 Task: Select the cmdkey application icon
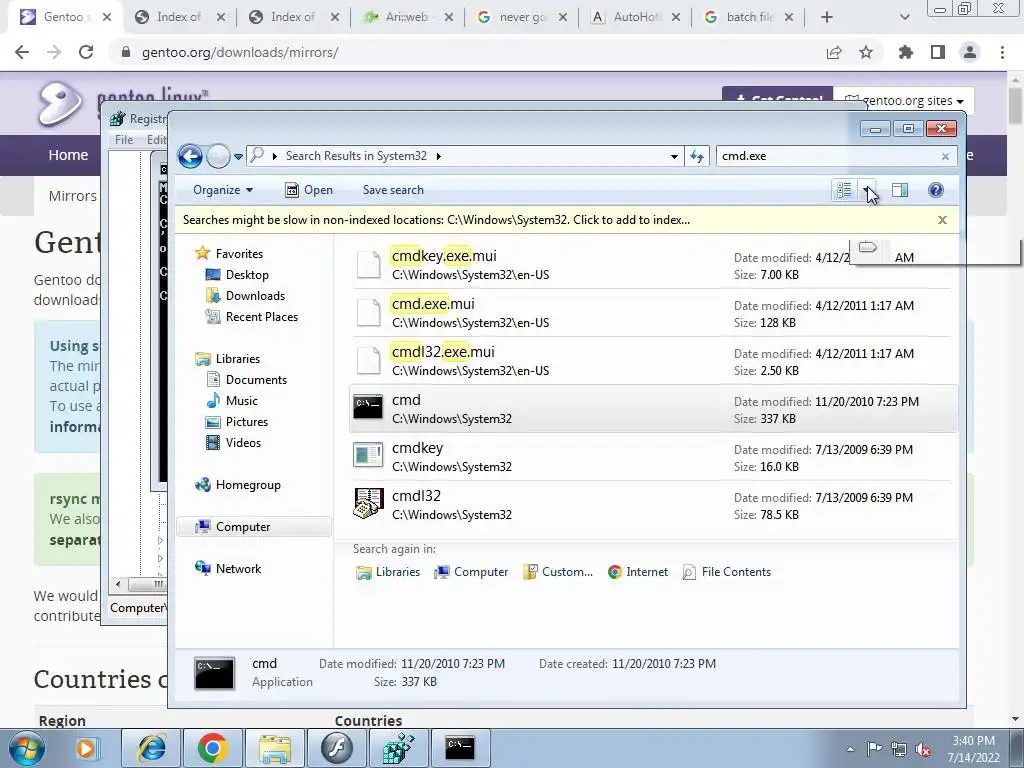point(368,455)
